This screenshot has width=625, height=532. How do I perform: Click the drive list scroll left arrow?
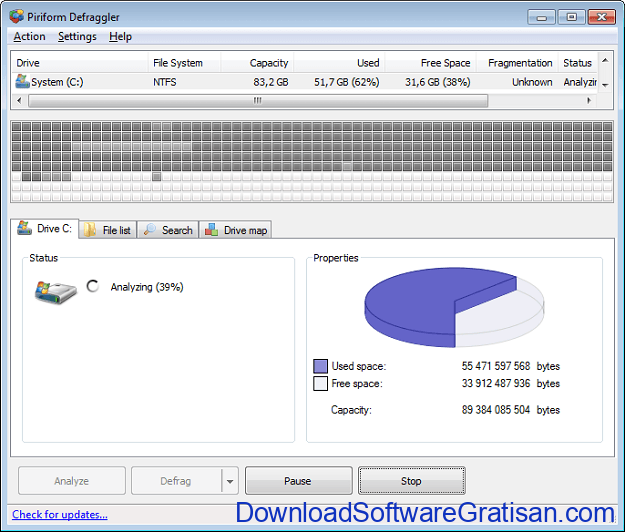pos(19,100)
